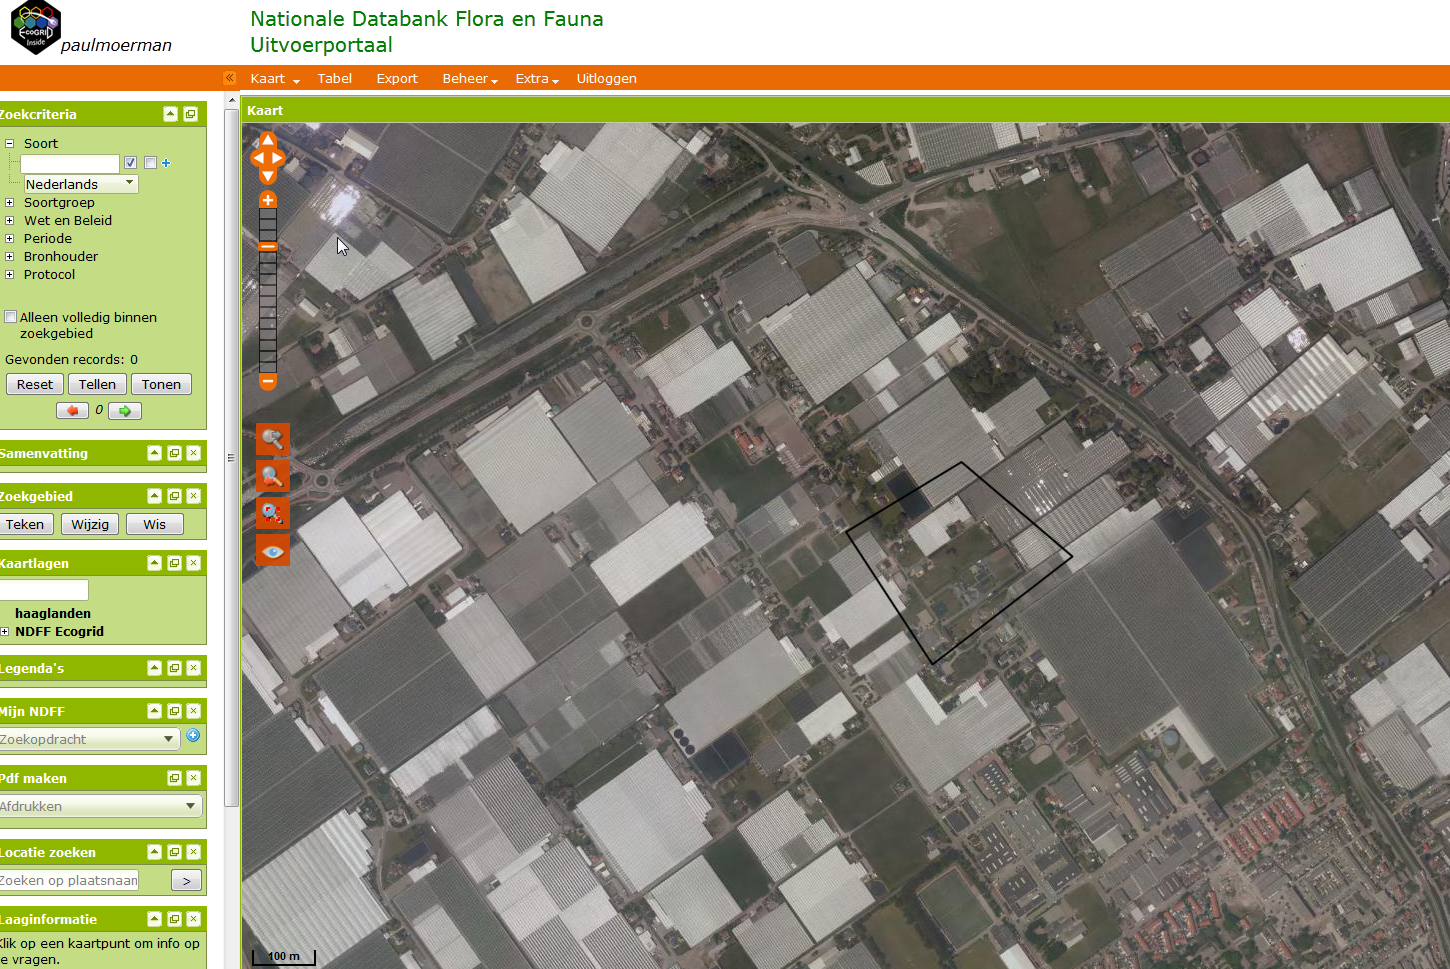Click Wis to clear search area

coord(154,524)
